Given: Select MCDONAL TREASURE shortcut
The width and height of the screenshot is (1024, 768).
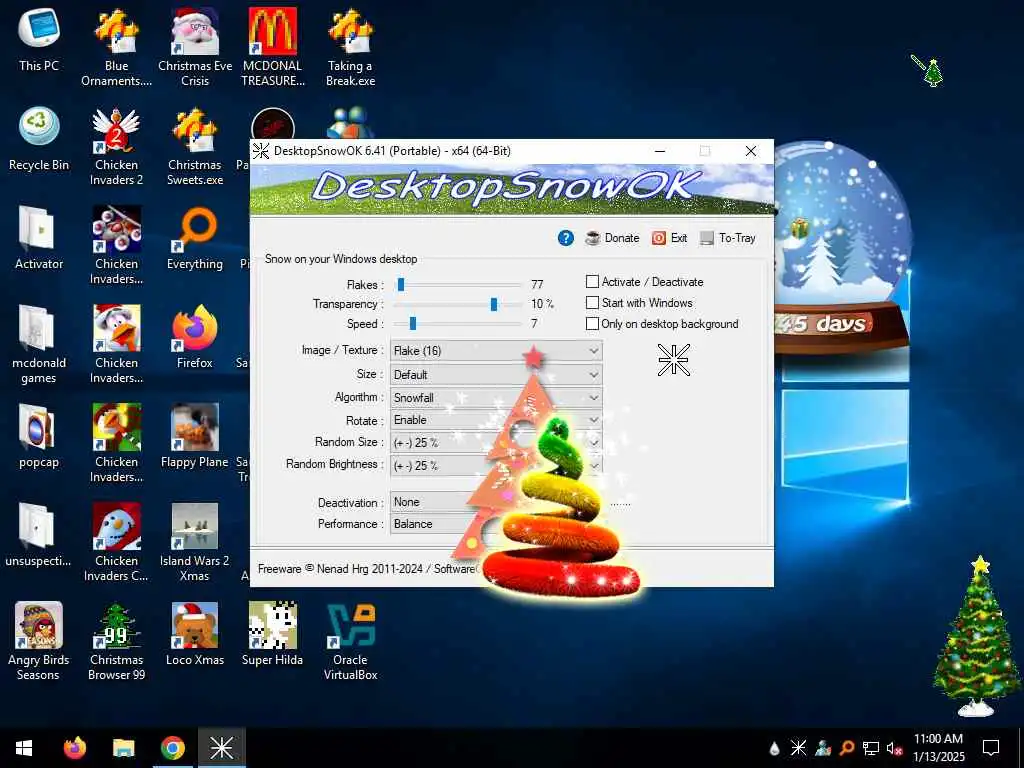Looking at the screenshot, I should (272, 47).
